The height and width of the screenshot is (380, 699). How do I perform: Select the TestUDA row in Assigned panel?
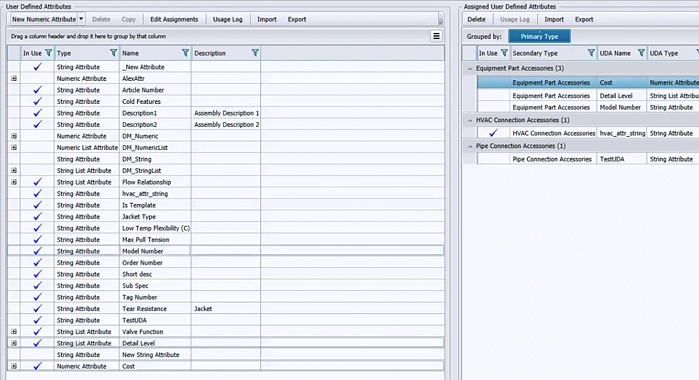pyautogui.click(x=588, y=159)
